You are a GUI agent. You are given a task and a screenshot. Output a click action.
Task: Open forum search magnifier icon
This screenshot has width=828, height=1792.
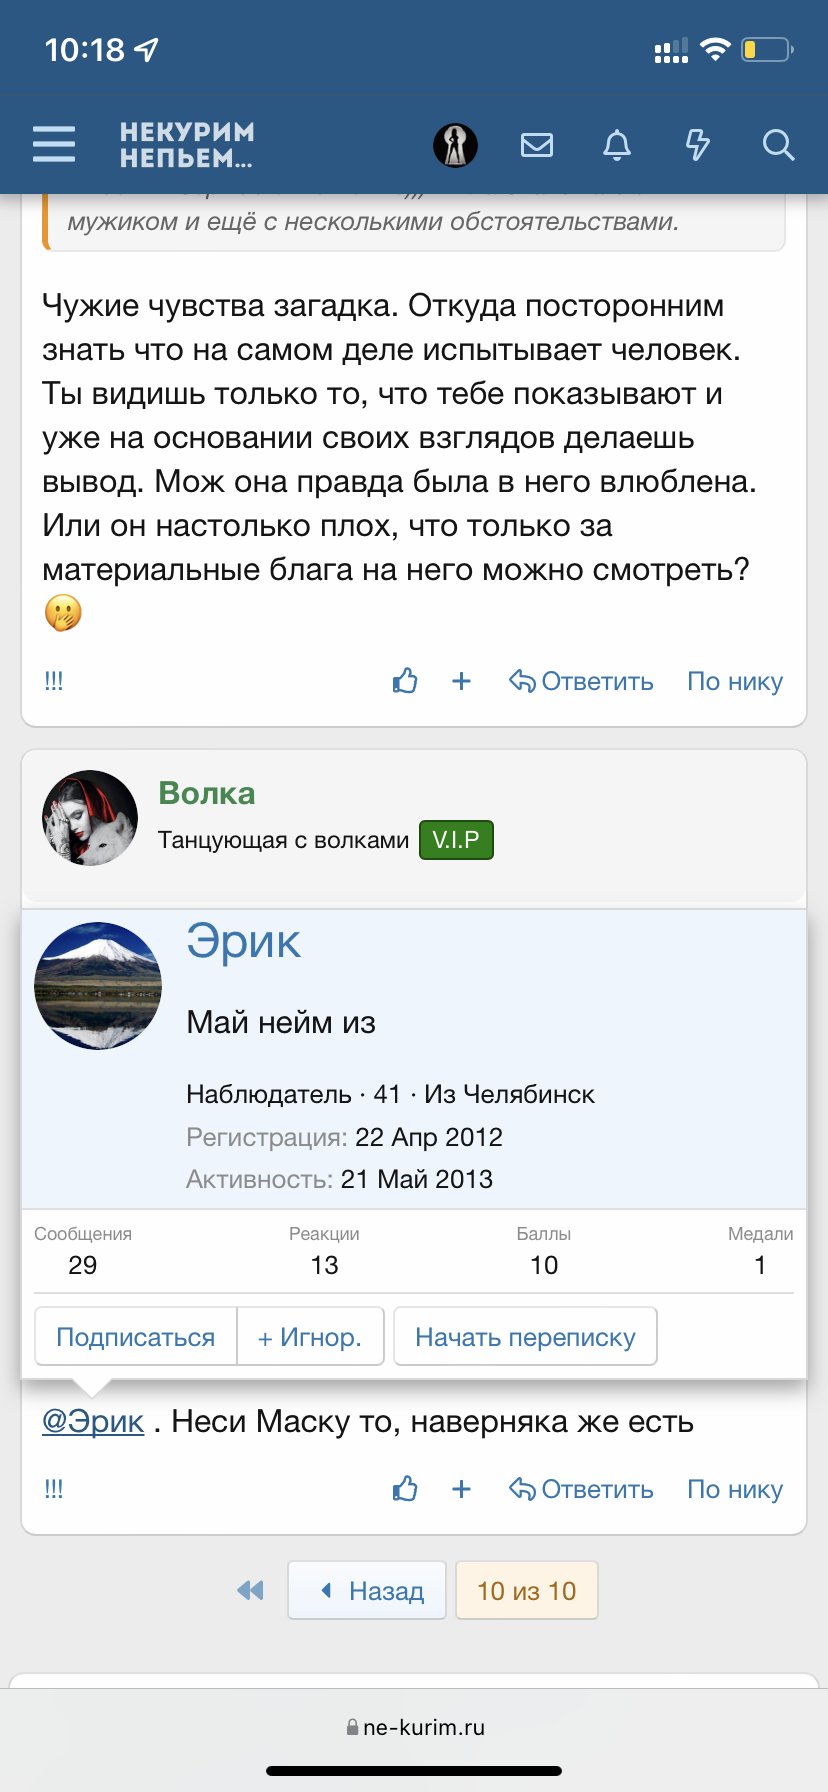pyautogui.click(x=778, y=145)
